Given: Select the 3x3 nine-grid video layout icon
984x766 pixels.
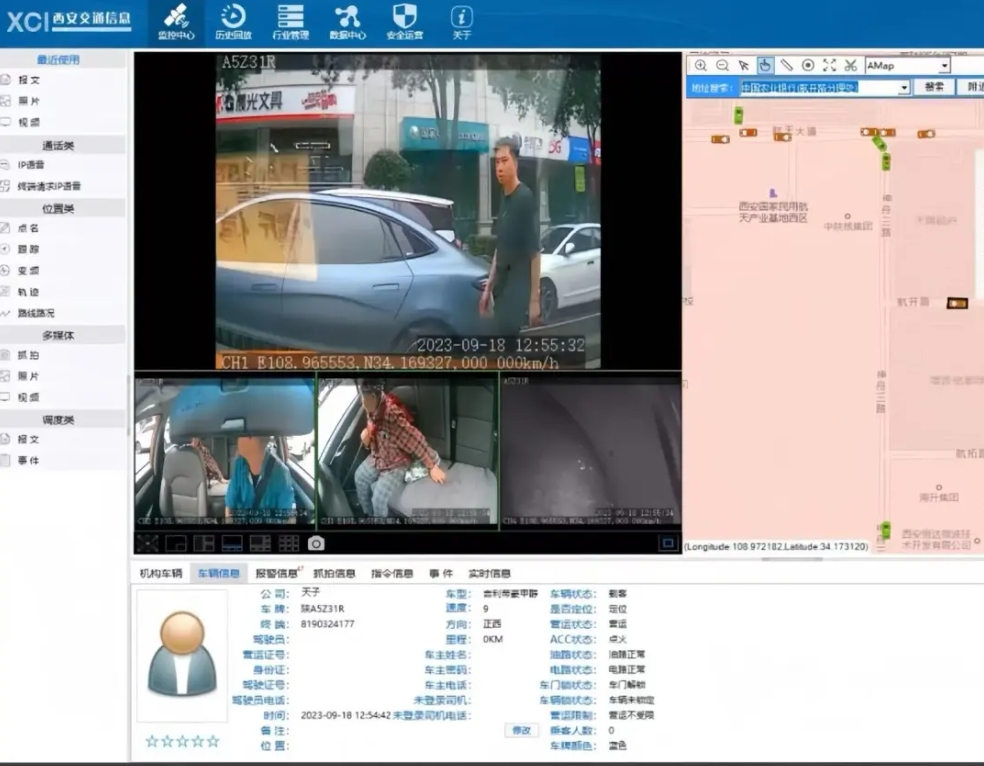Looking at the screenshot, I should click(x=289, y=543).
